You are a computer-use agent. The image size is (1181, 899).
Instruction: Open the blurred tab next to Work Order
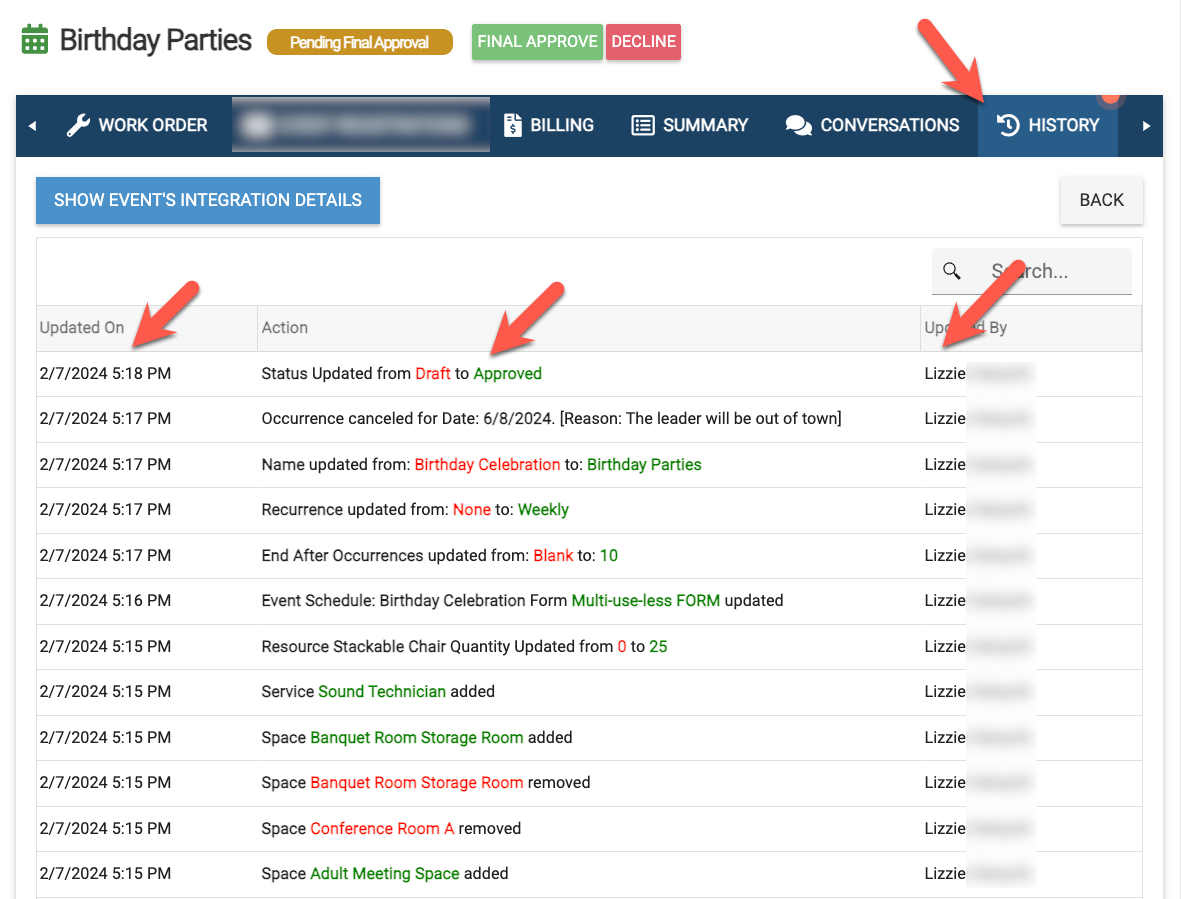point(360,125)
